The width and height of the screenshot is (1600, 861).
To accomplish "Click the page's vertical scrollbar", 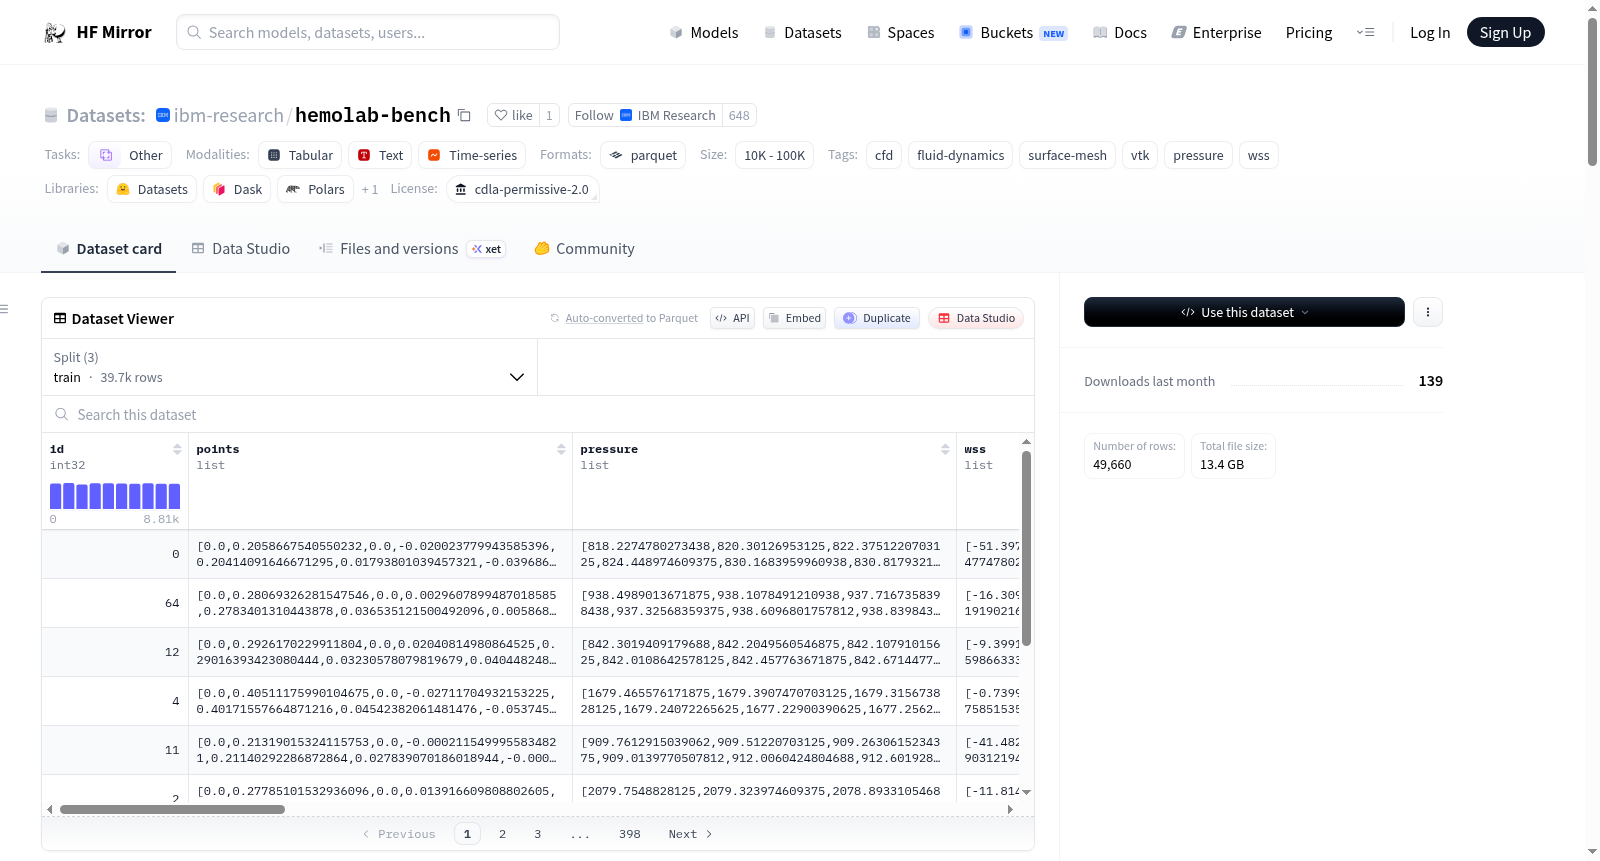I will click(x=1592, y=91).
